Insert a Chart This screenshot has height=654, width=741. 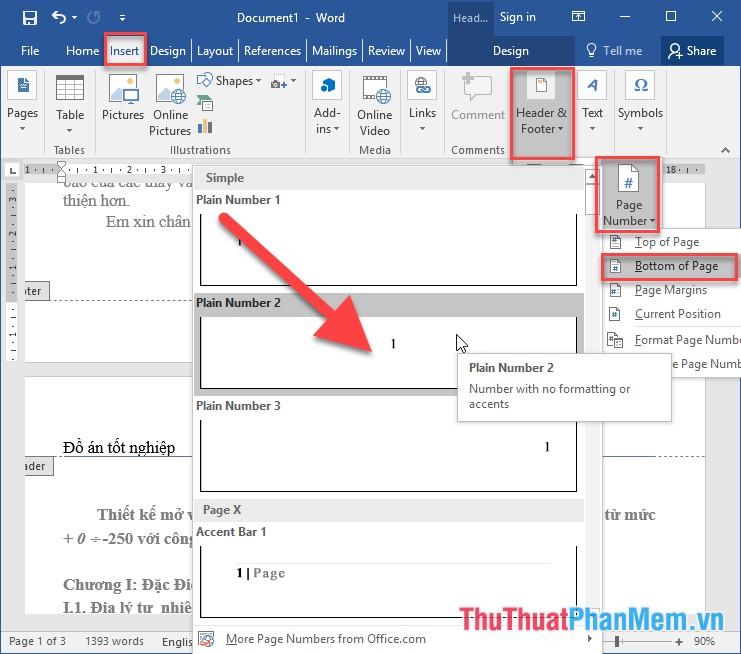205,126
